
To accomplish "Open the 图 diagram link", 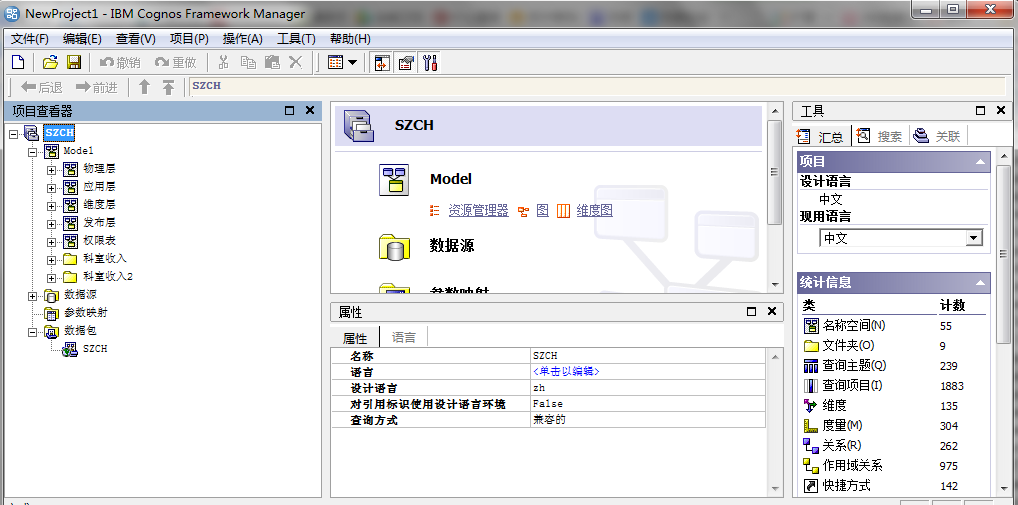I will pyautogui.click(x=543, y=210).
